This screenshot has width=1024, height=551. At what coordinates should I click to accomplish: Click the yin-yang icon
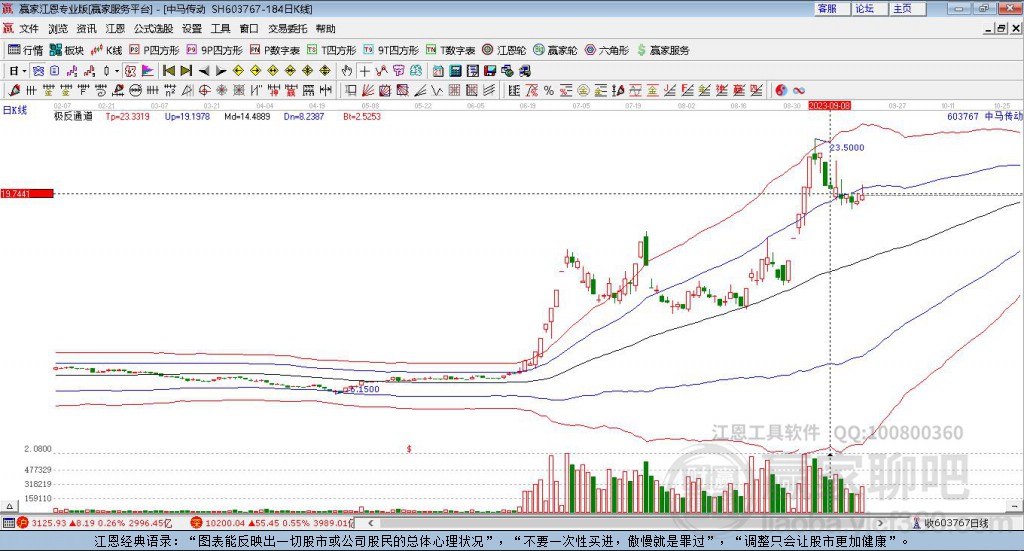(781, 90)
